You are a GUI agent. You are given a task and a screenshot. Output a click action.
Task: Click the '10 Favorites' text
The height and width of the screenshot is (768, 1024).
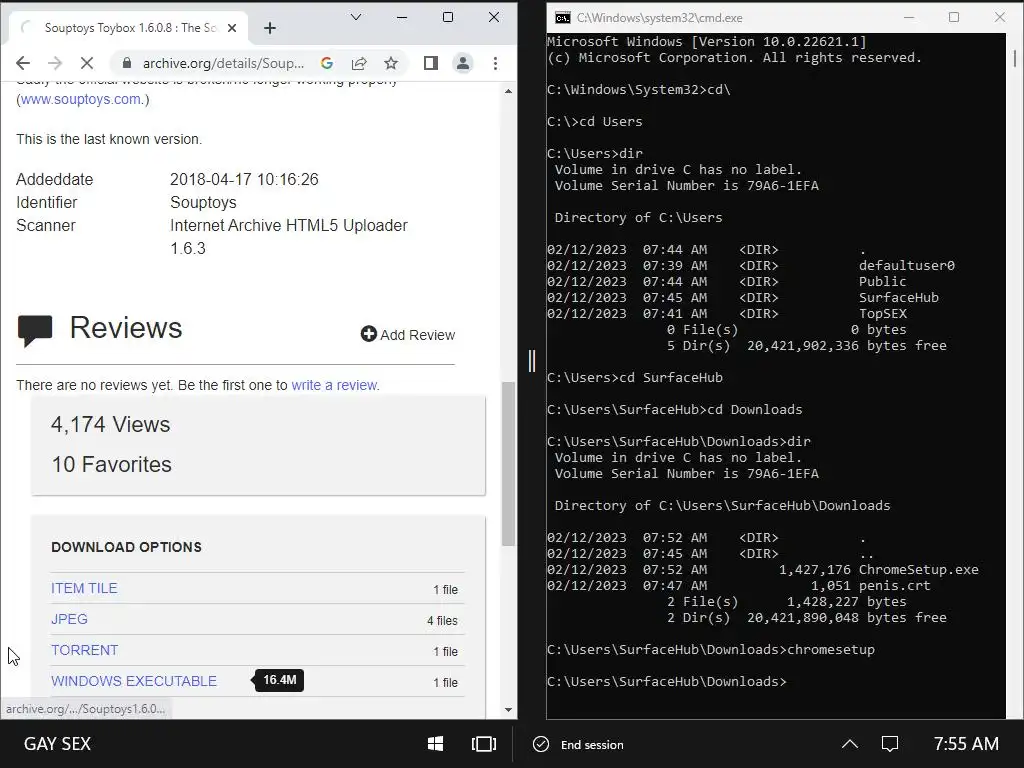[112, 464]
